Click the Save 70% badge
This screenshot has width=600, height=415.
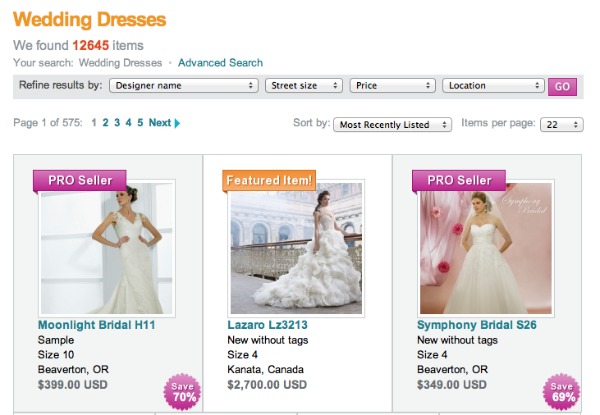point(182,392)
